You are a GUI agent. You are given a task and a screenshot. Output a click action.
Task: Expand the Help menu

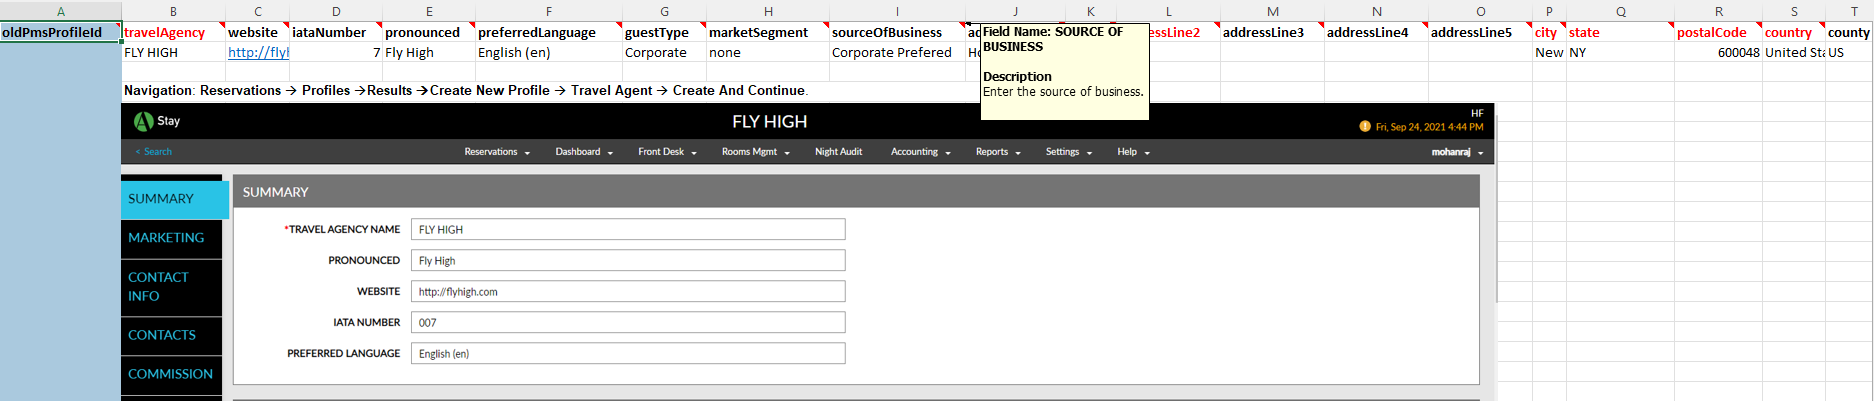click(1134, 152)
